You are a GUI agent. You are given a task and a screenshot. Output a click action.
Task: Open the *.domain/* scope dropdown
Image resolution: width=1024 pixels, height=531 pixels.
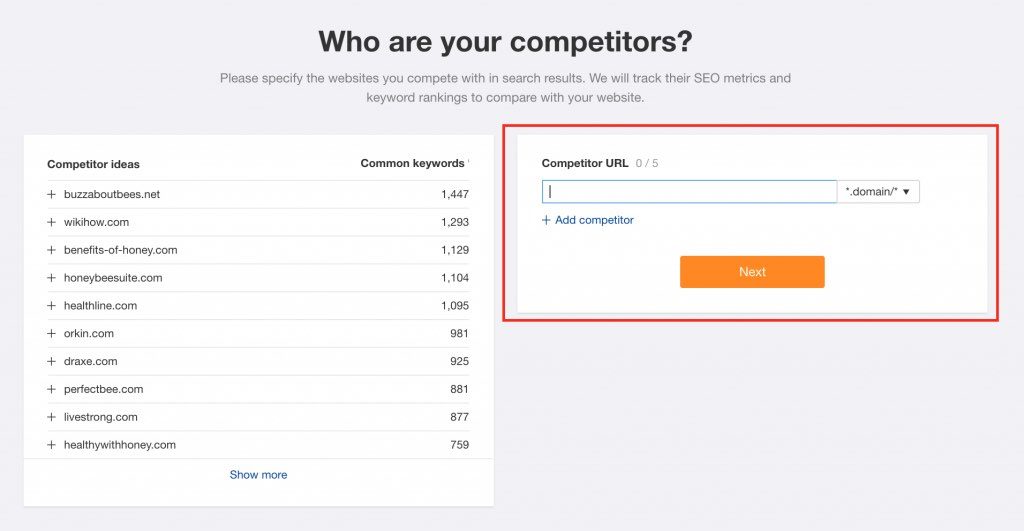878,192
